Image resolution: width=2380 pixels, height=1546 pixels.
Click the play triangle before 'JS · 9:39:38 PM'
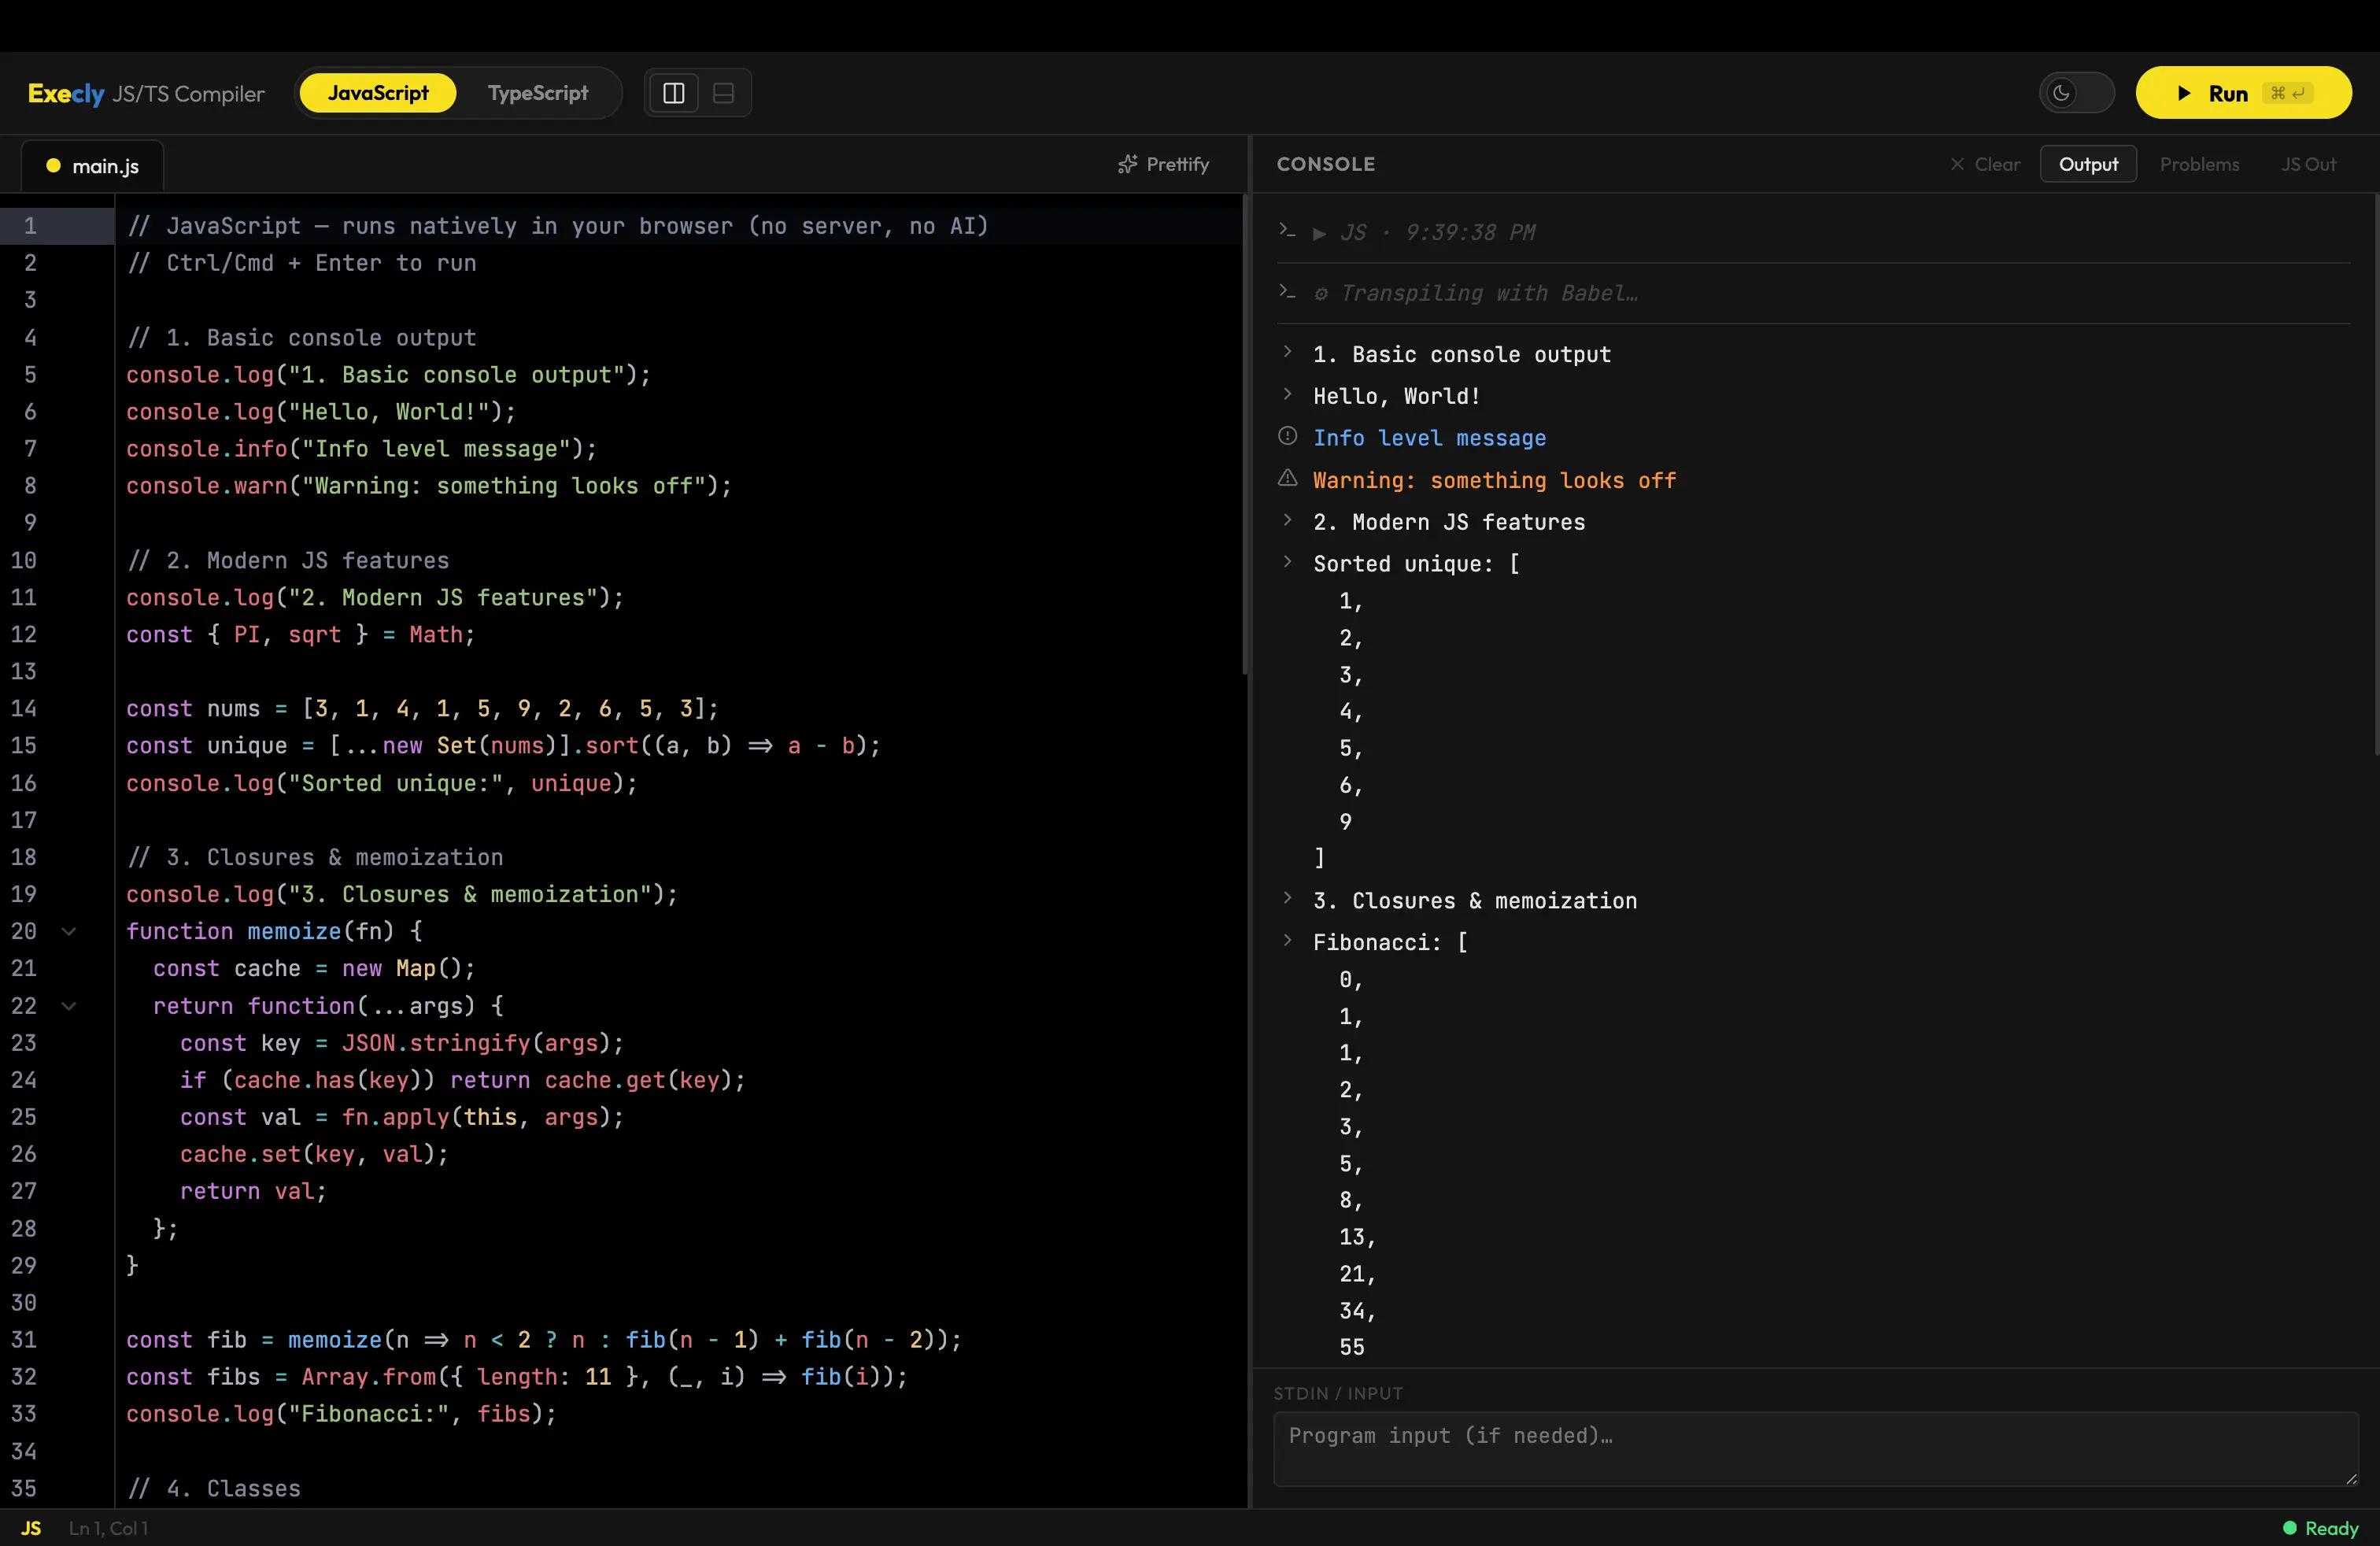pos(1320,233)
